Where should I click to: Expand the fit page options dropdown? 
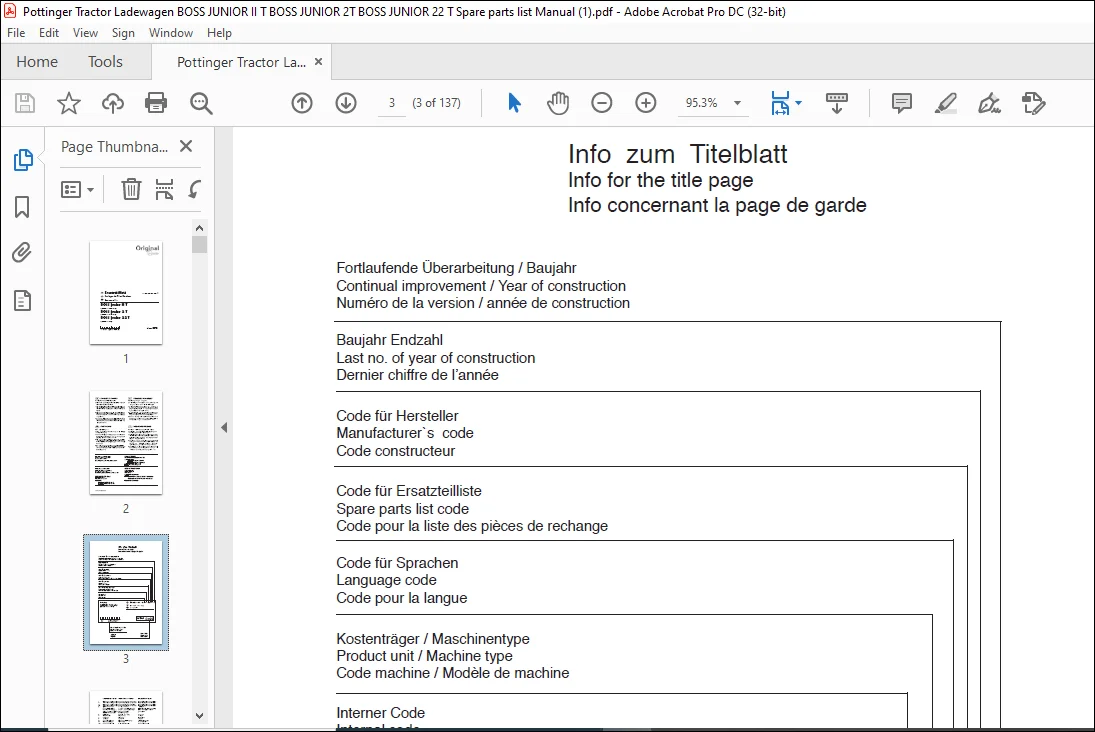pyautogui.click(x=799, y=103)
